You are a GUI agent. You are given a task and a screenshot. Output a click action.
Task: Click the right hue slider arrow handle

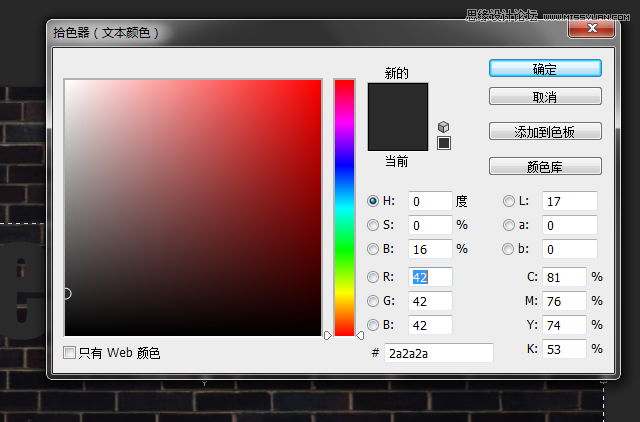pyautogui.click(x=360, y=335)
